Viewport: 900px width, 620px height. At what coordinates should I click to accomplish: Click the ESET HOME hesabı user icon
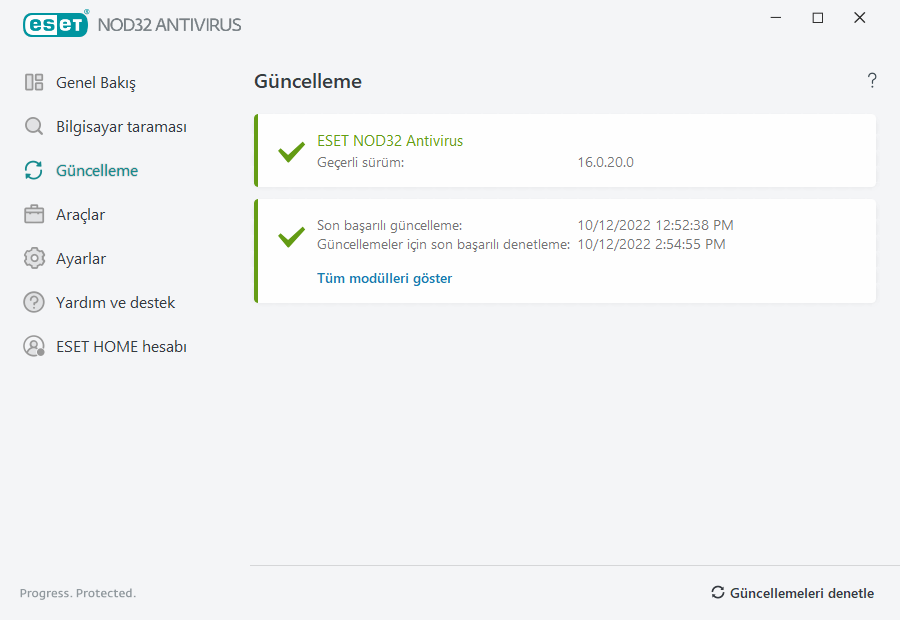(34, 347)
